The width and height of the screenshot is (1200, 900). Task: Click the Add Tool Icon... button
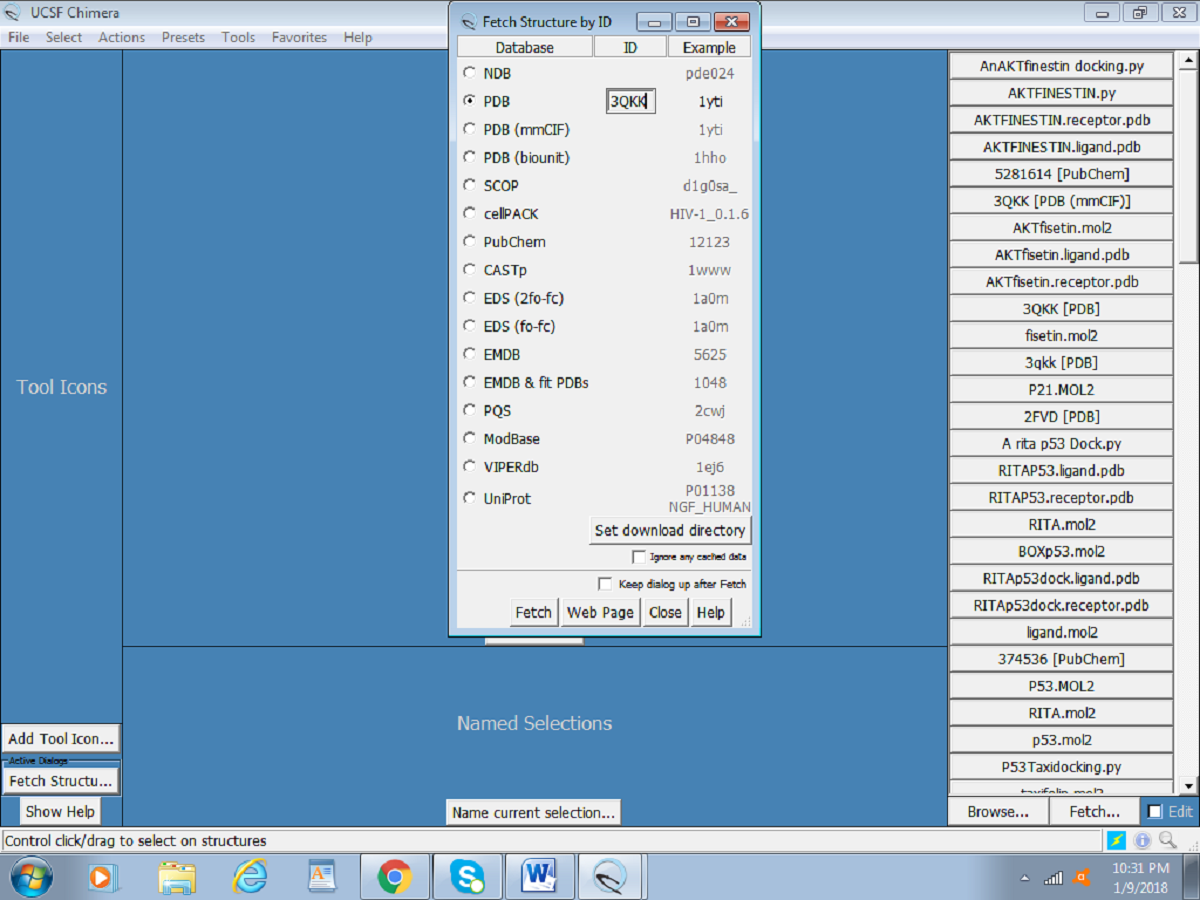pos(61,739)
